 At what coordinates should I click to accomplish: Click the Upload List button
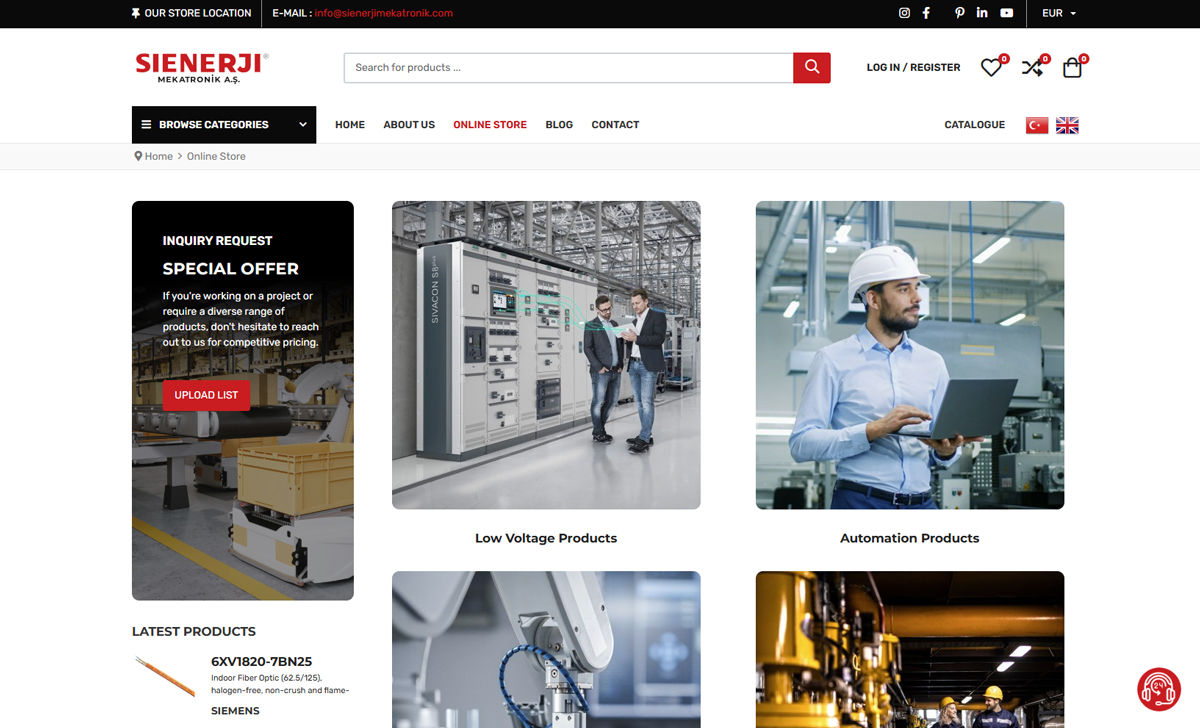[x=206, y=395]
